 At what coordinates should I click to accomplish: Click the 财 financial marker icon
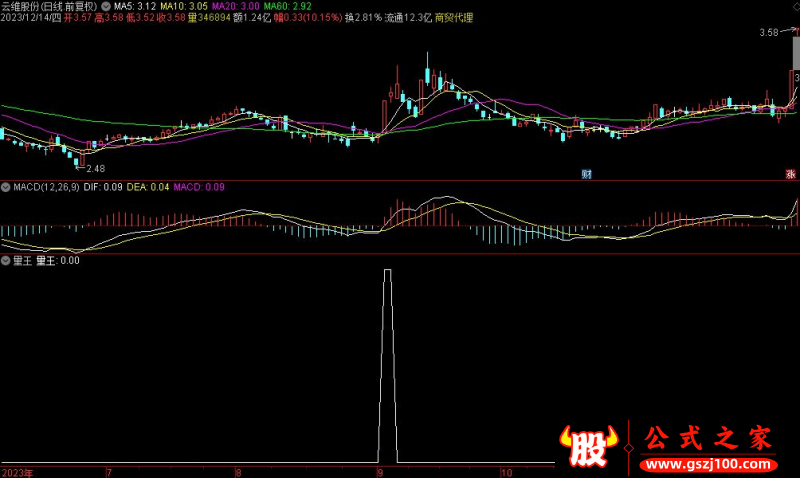coord(587,174)
